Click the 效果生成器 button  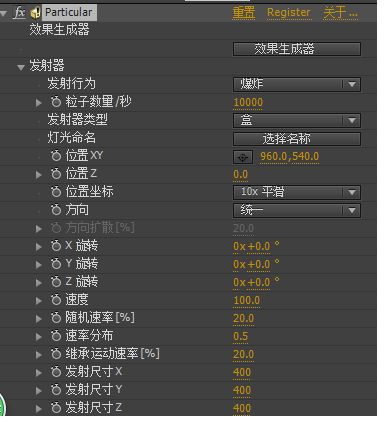[x=297, y=49]
